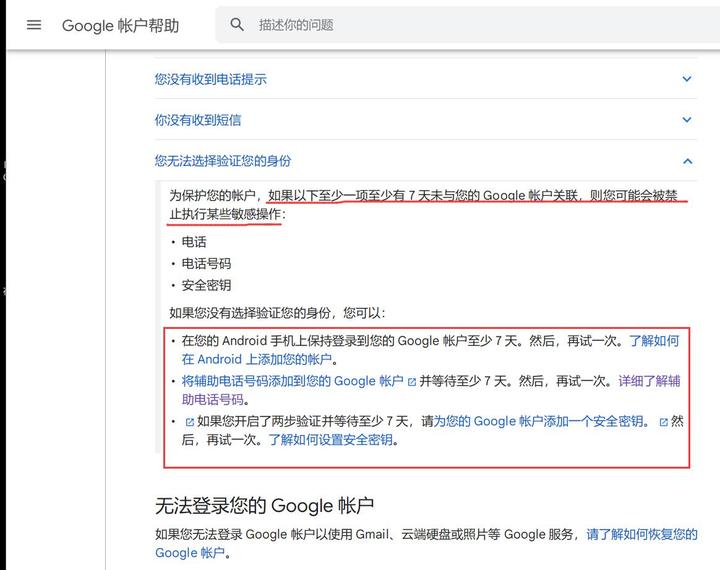Viewport: 720px width, 570px height.
Task: Click the search magnifier icon
Action: 237,25
